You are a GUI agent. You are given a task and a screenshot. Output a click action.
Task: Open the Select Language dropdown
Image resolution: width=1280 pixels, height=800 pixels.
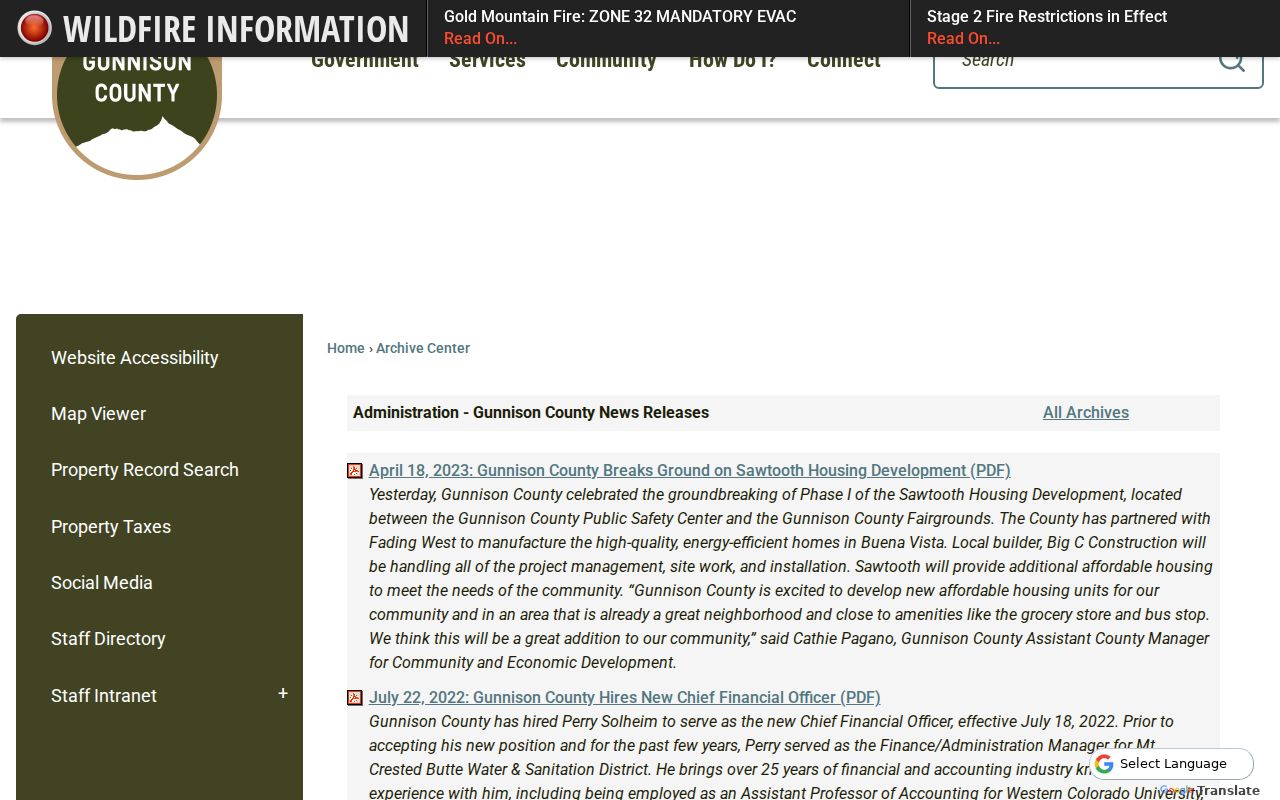point(1172,764)
